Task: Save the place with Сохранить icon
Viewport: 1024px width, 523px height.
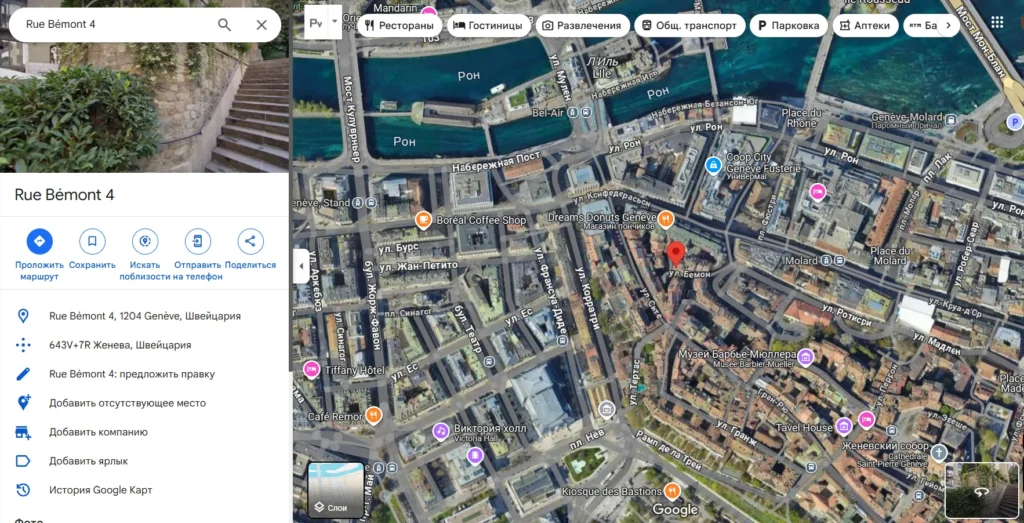Action: (x=92, y=241)
